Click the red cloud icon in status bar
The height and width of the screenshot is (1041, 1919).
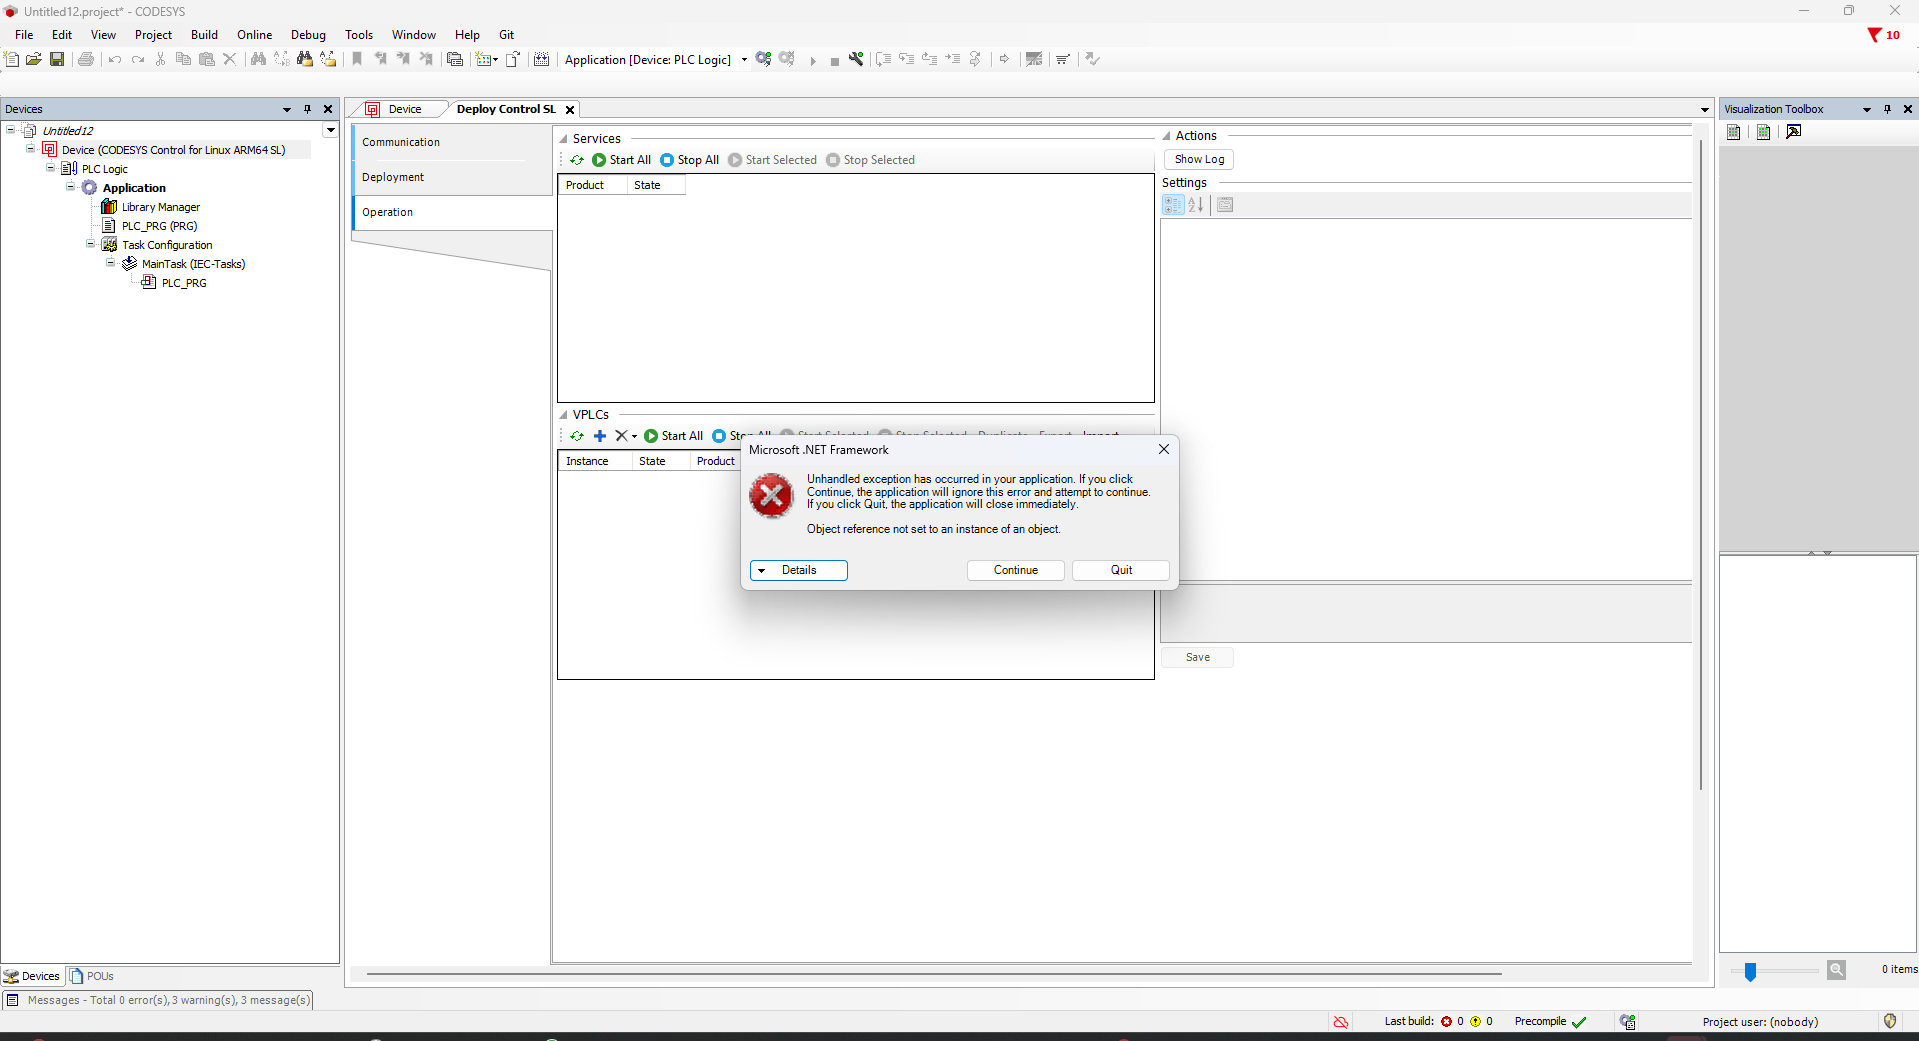(x=1340, y=1021)
